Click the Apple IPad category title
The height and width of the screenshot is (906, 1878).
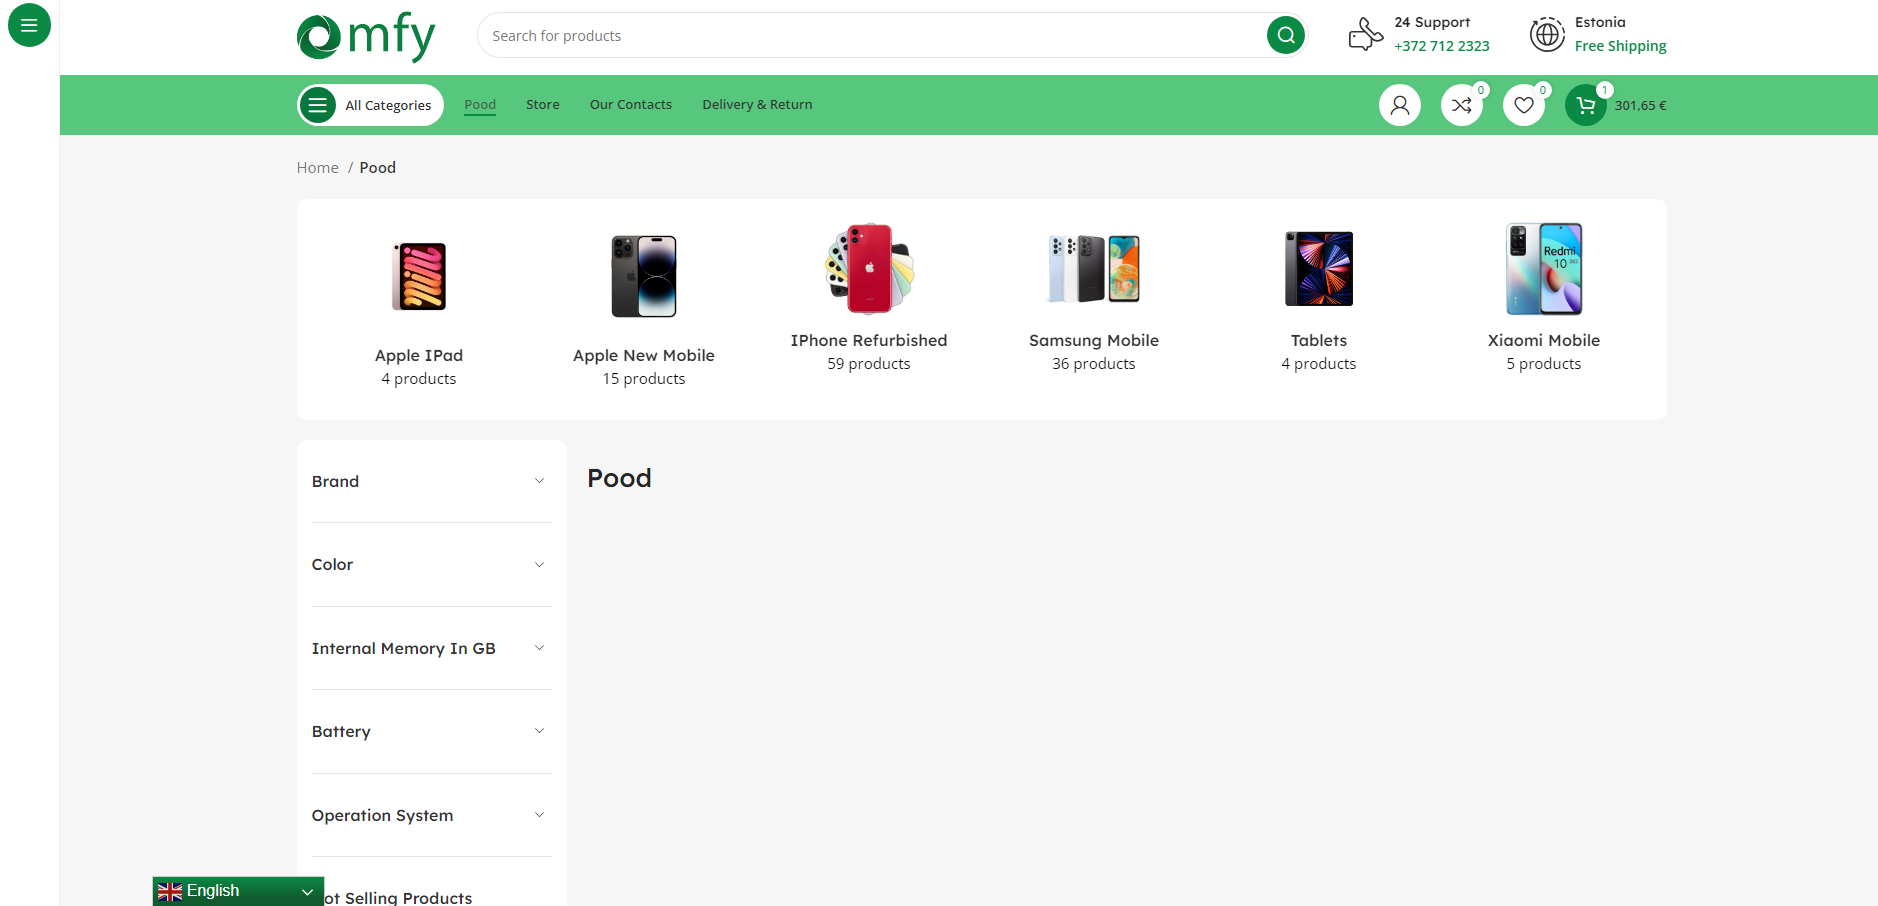(x=419, y=355)
